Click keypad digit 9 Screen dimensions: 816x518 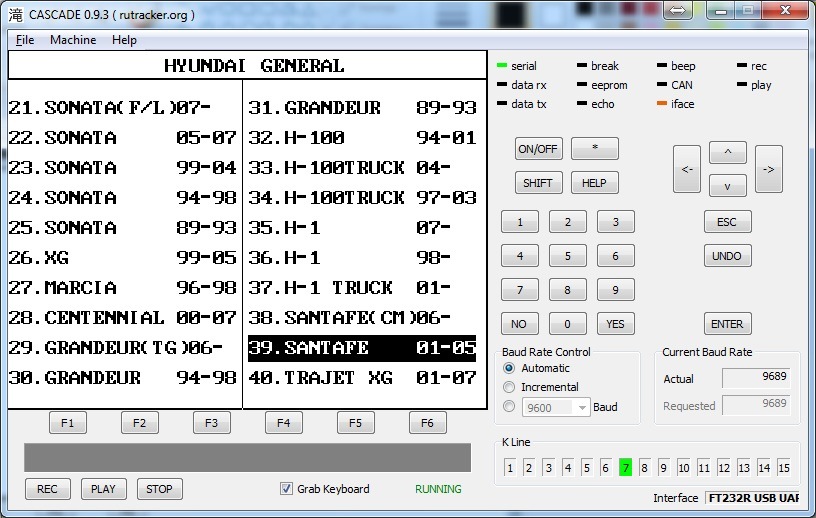tap(615, 290)
